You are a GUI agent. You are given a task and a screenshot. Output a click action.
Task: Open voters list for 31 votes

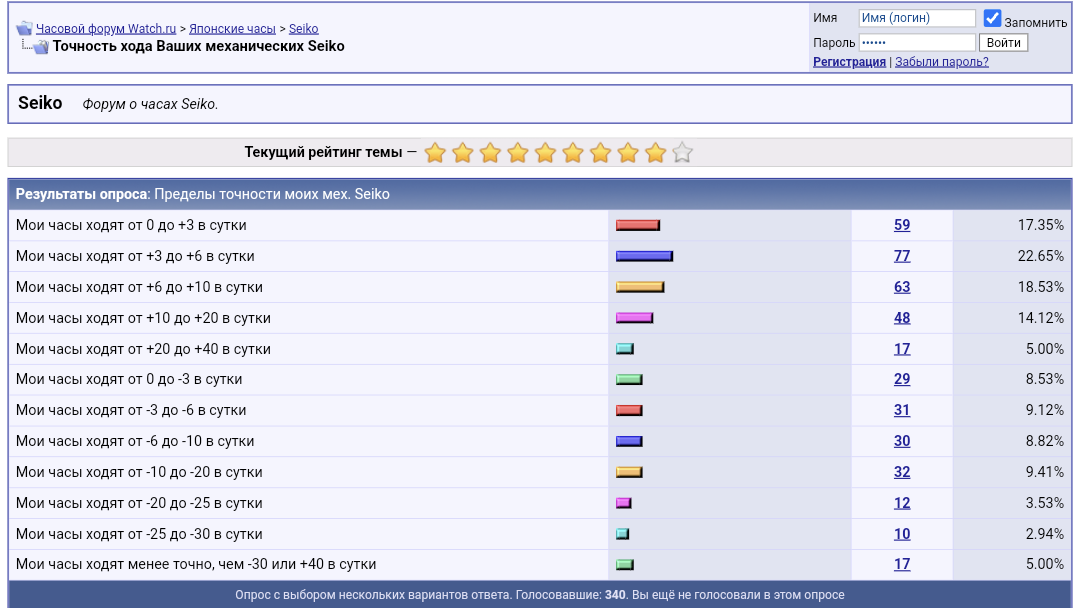902,410
